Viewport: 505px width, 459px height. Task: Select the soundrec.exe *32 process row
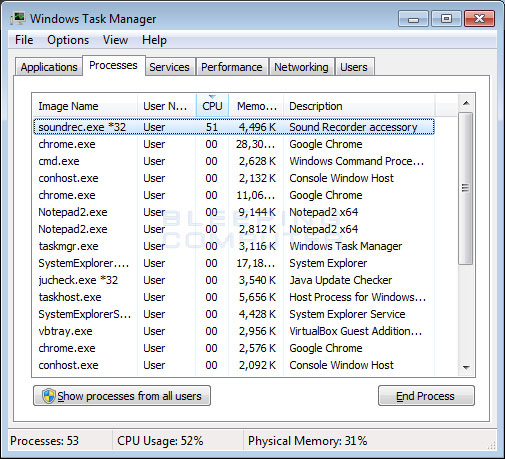234,127
